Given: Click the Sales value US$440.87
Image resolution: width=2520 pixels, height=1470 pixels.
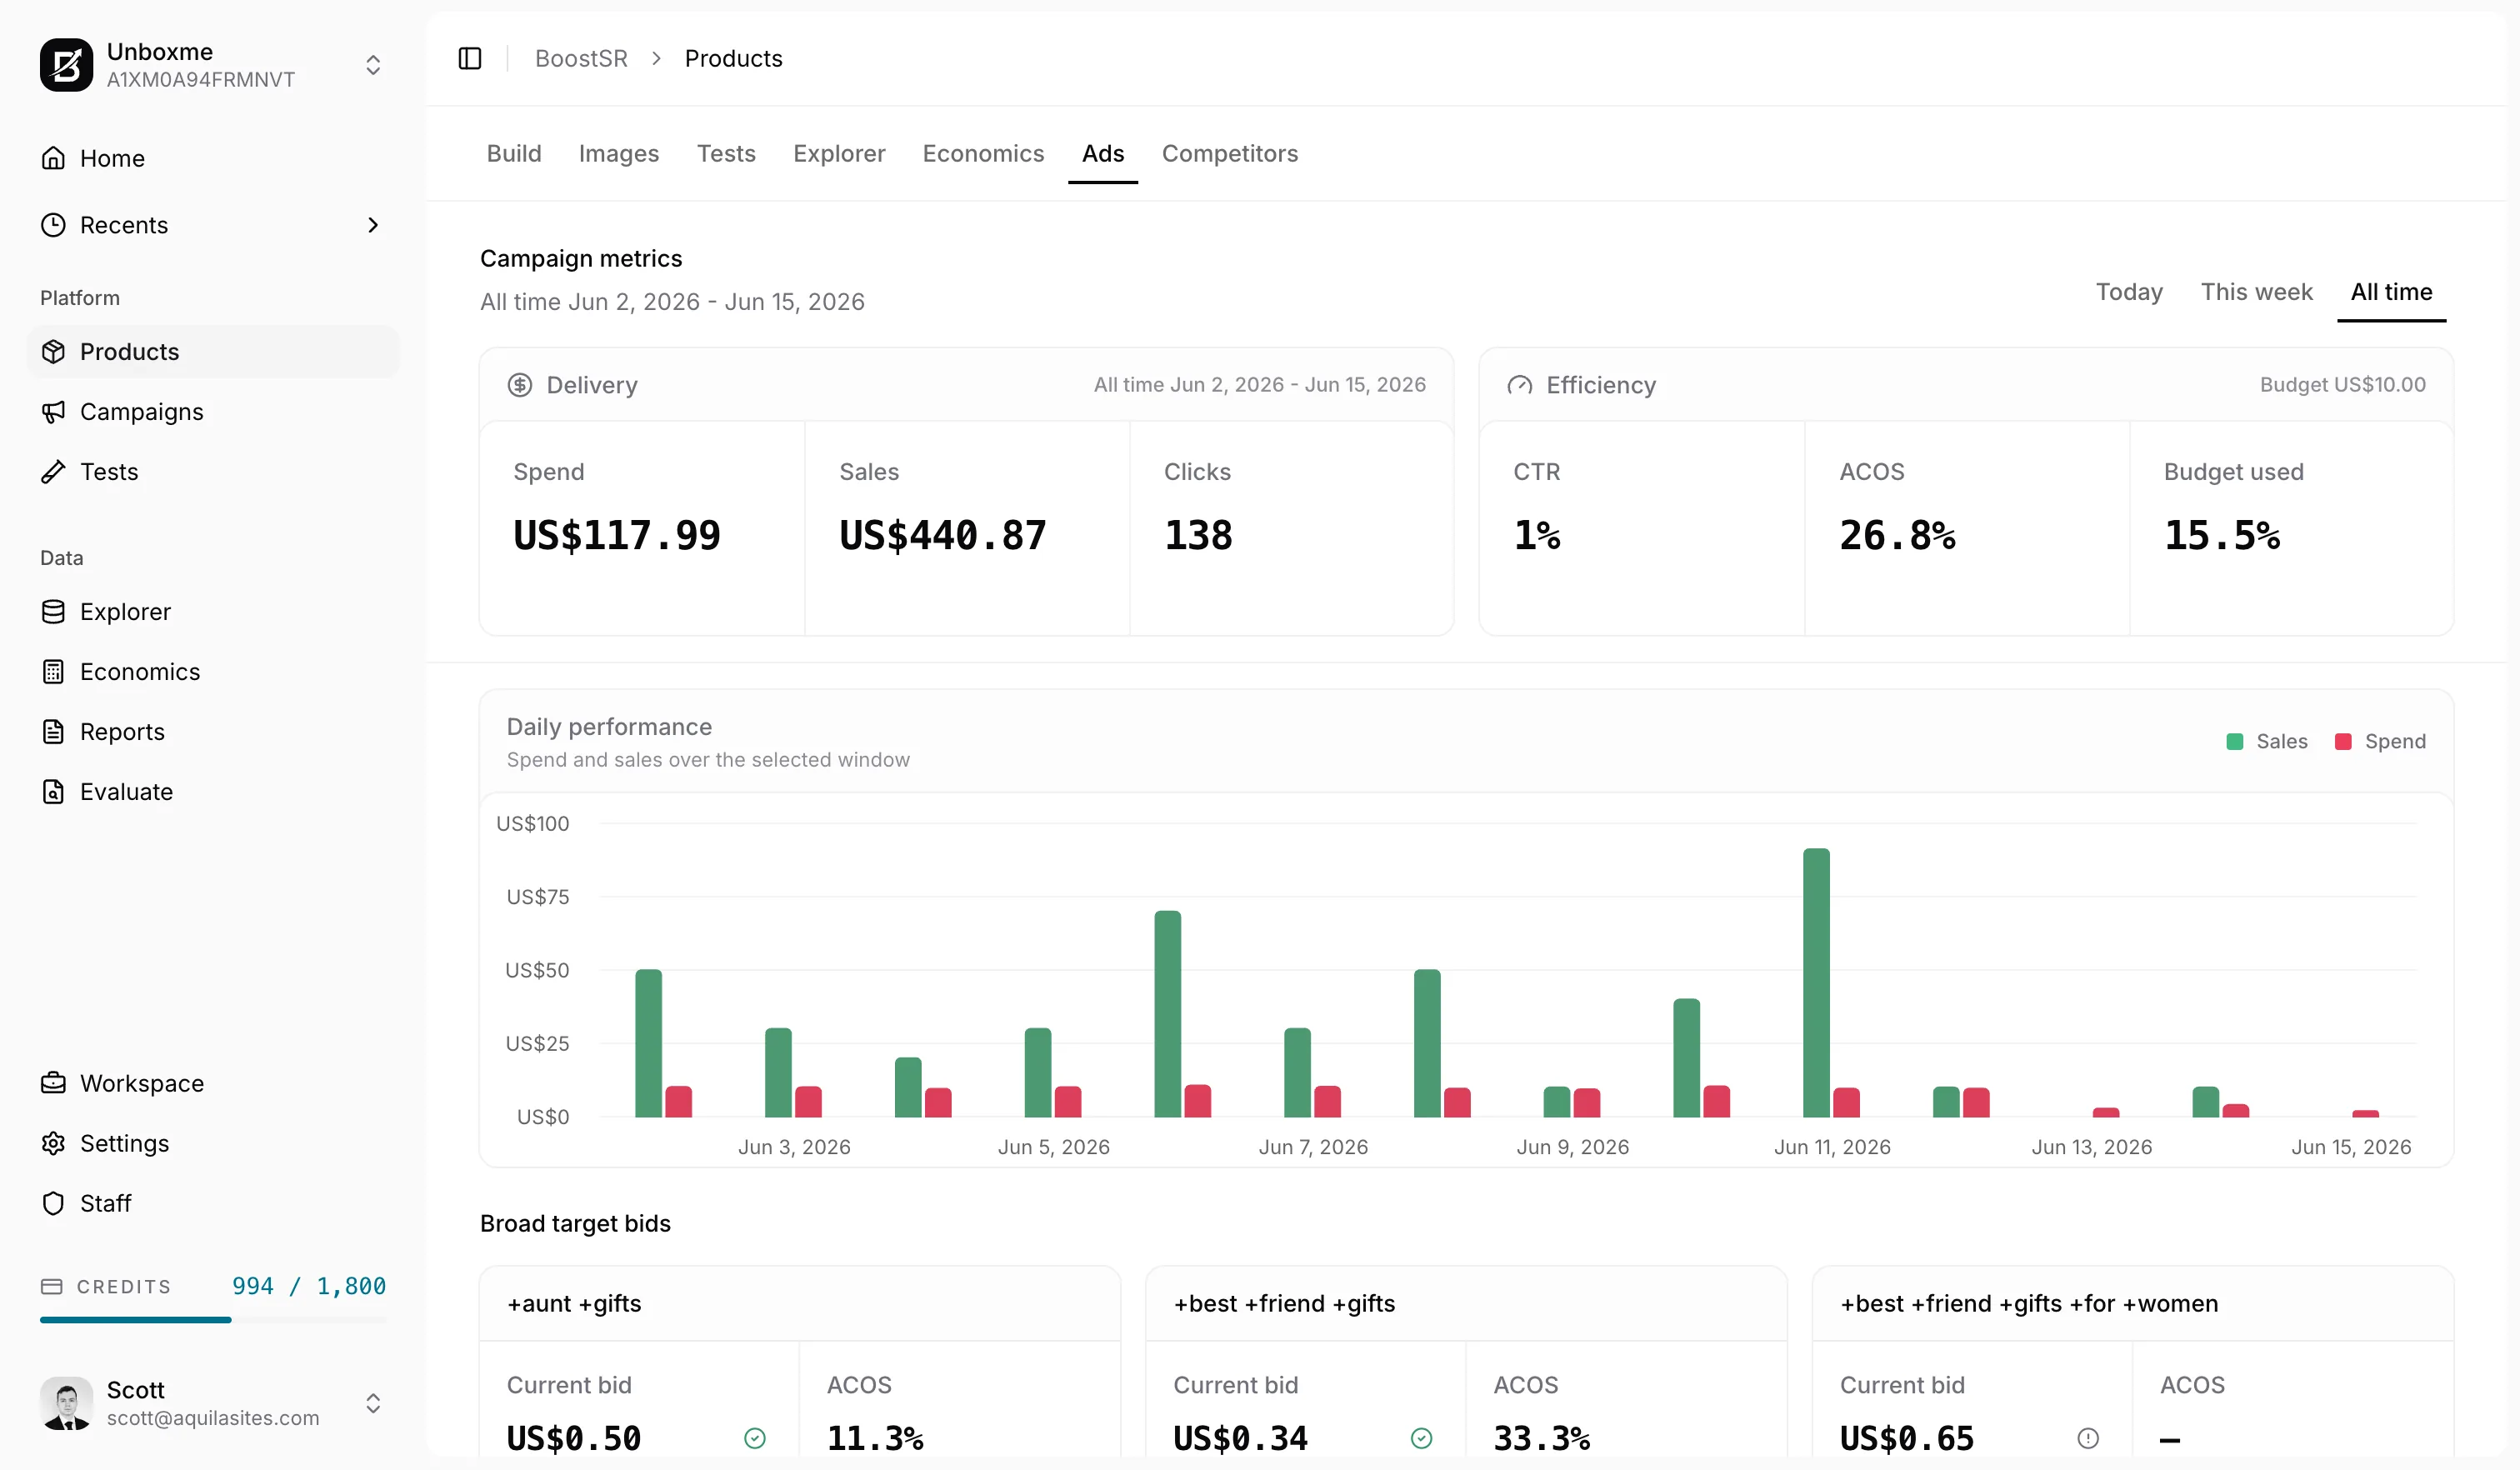Looking at the screenshot, I should coord(943,536).
